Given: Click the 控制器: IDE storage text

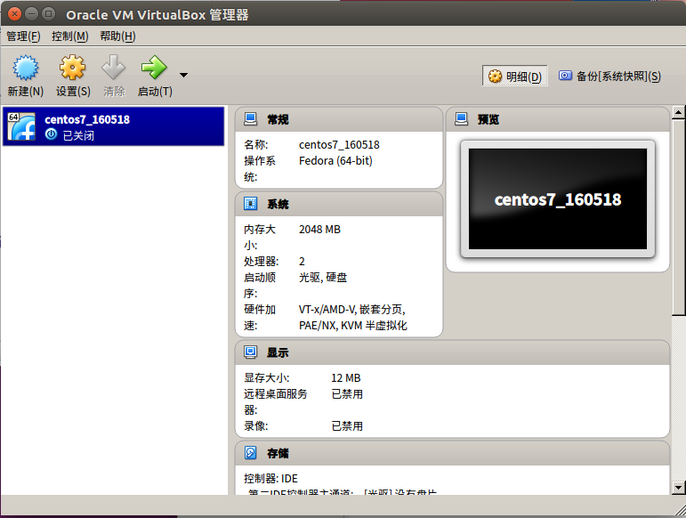Looking at the screenshot, I should click(271, 479).
